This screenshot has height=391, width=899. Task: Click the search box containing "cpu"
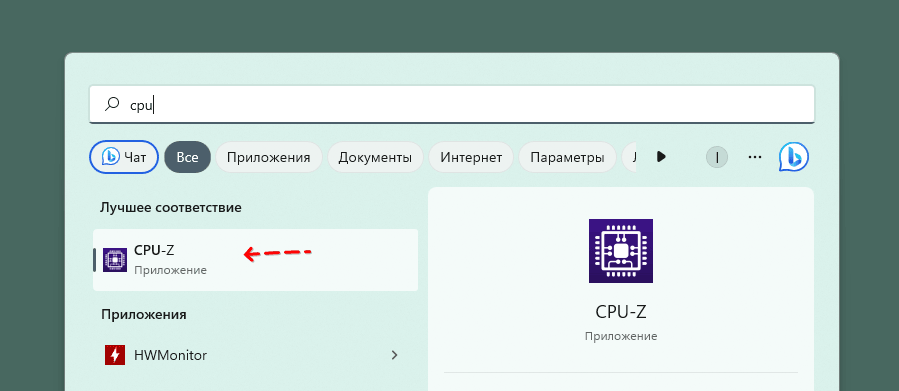452,104
